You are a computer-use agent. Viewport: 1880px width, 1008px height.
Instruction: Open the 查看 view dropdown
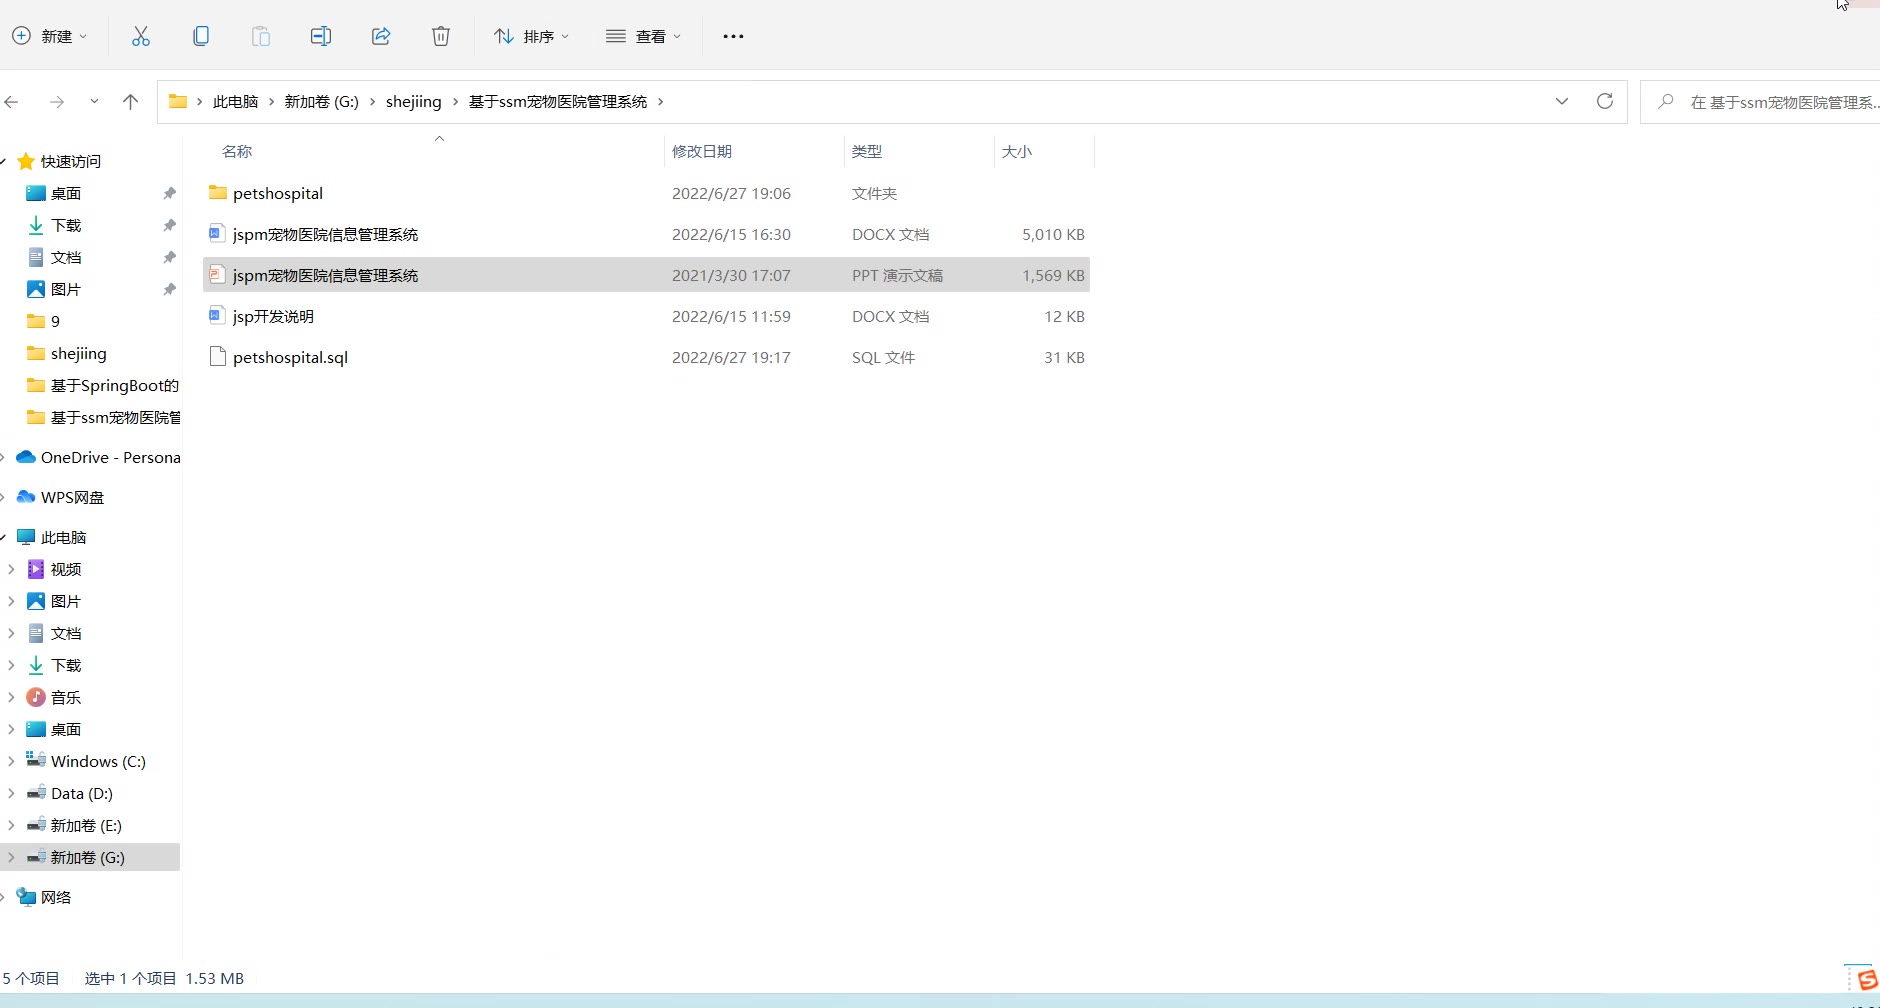[643, 36]
